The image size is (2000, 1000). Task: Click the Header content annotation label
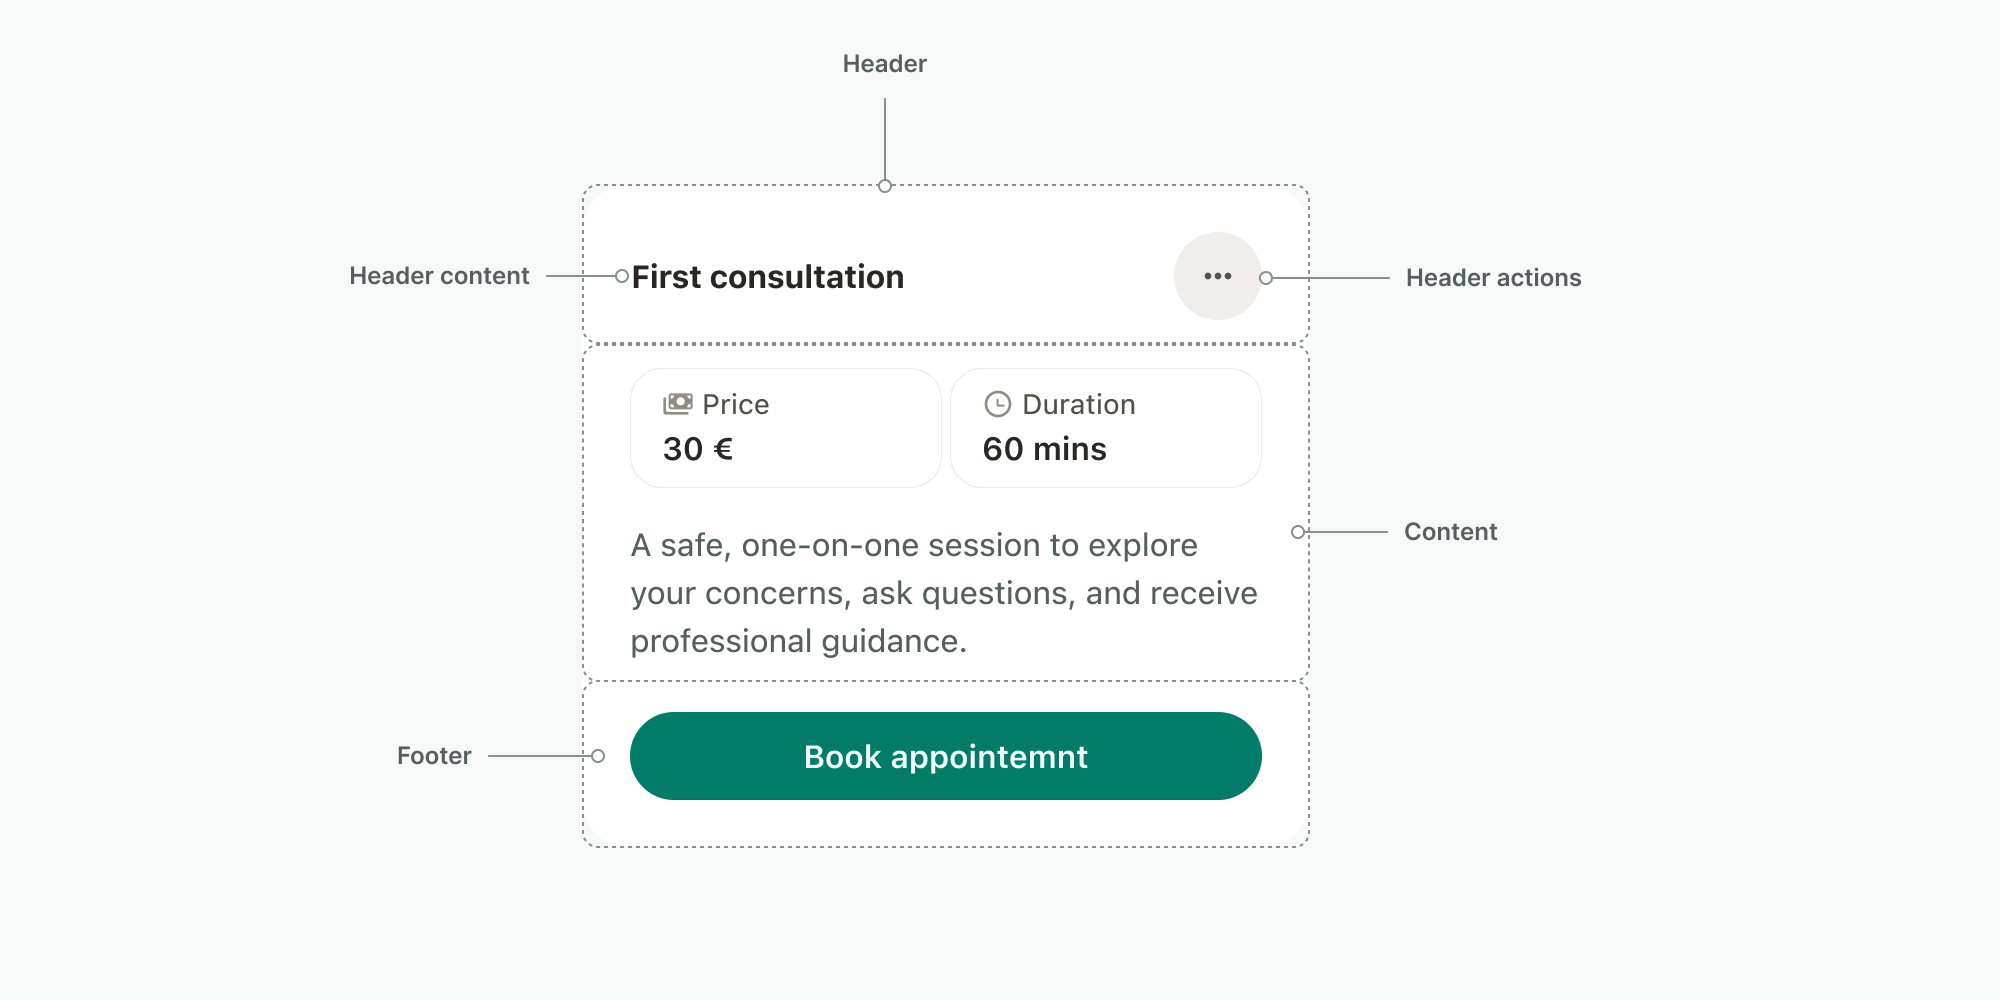439,276
